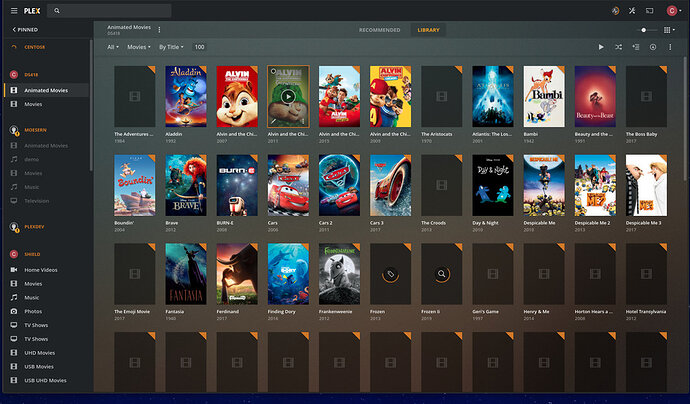Image resolution: width=690 pixels, height=404 pixels.
Task: Open the Brave poster
Action: 186,185
